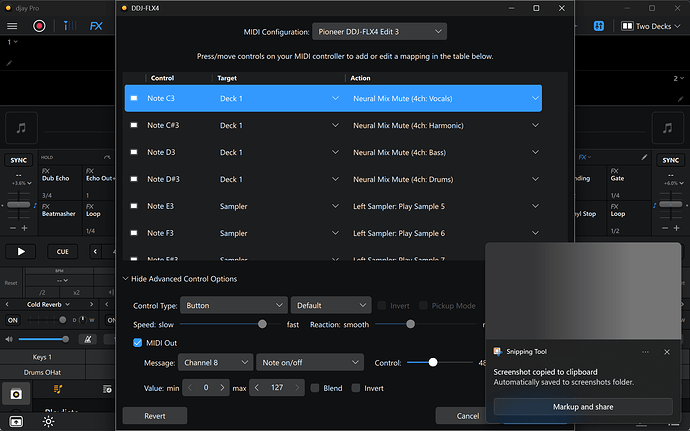The height and width of the screenshot is (431, 690).
Task: Uncheck the MIDI Out checkbox
Action: click(138, 343)
